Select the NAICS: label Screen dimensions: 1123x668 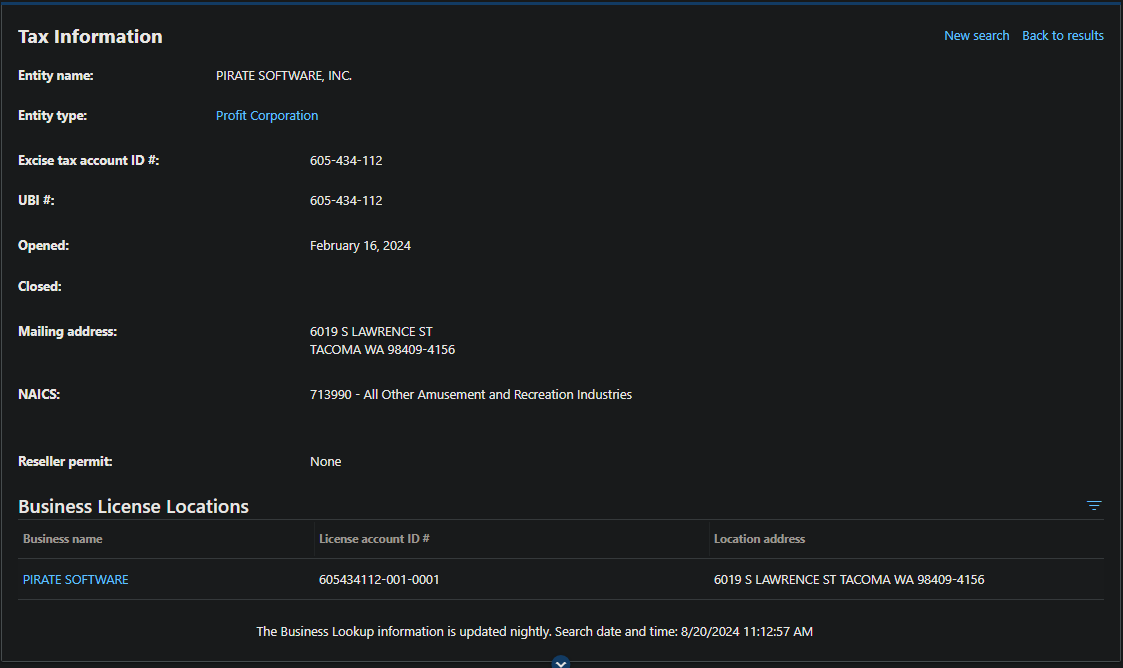[39, 394]
